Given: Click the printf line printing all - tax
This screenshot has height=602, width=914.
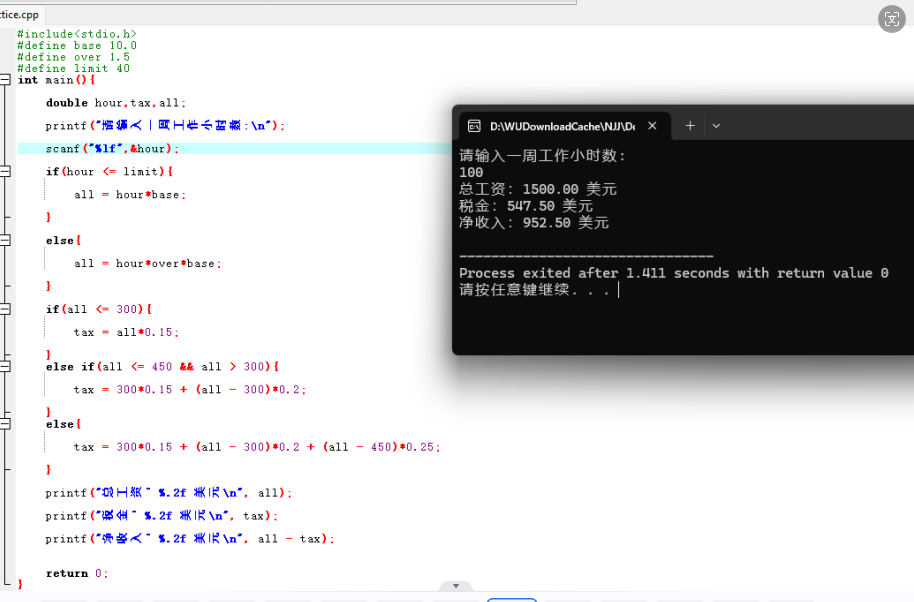Looking at the screenshot, I should coord(189,538).
